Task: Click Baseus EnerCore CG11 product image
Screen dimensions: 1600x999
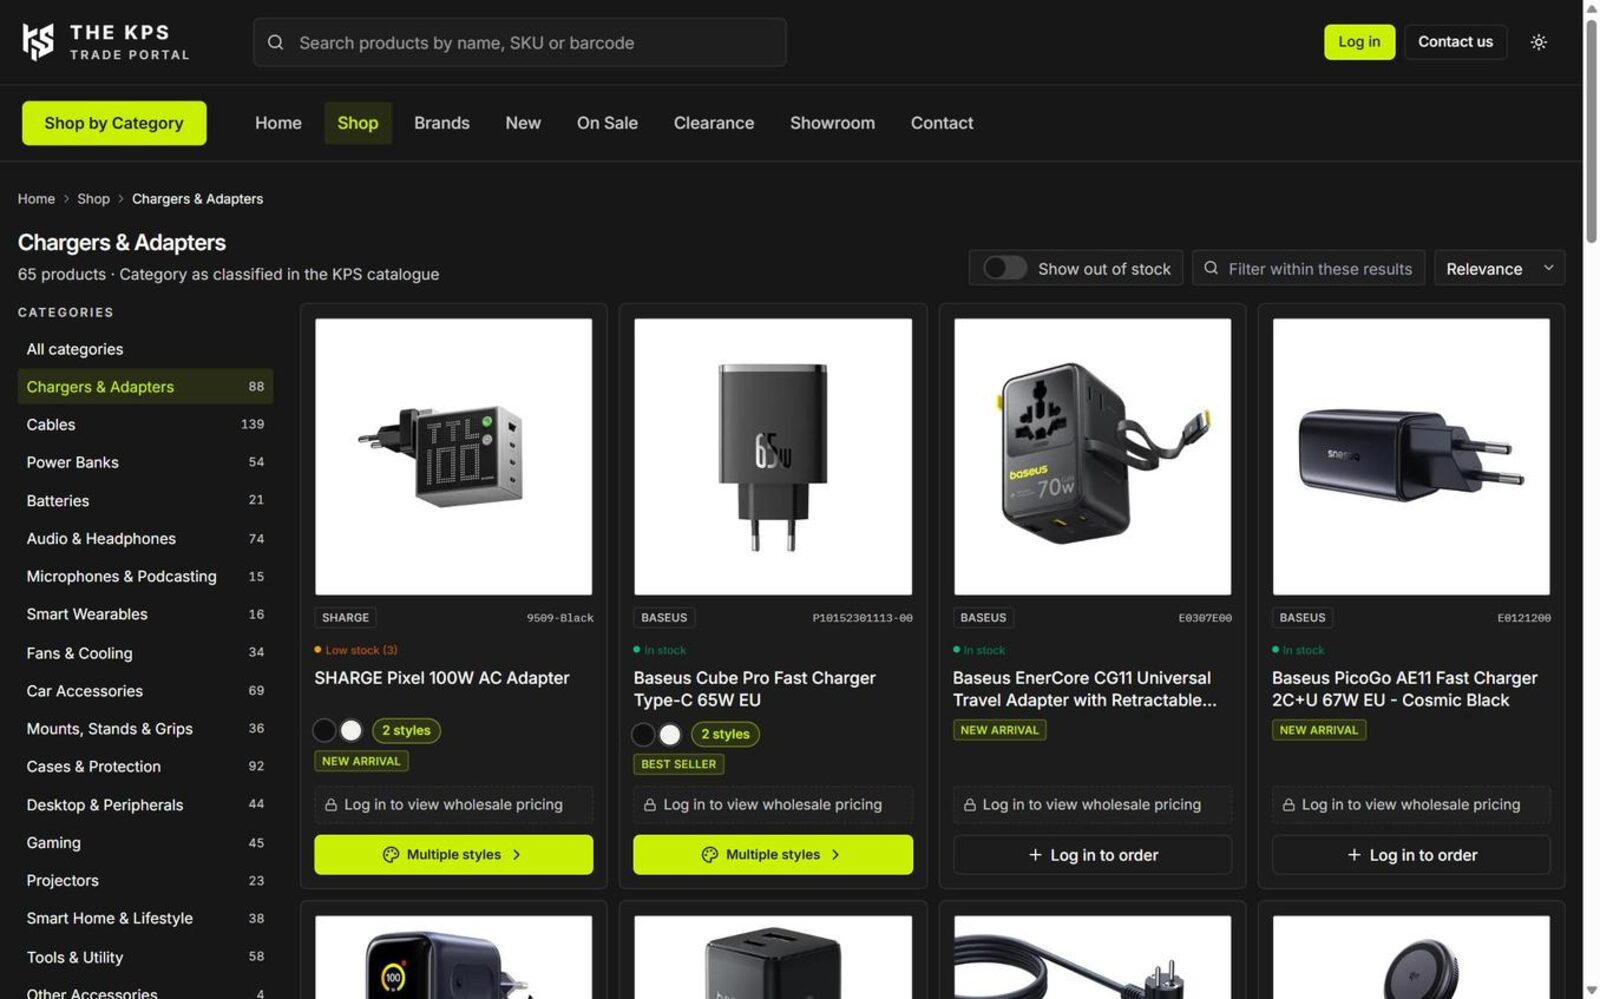Action: 1092,457
